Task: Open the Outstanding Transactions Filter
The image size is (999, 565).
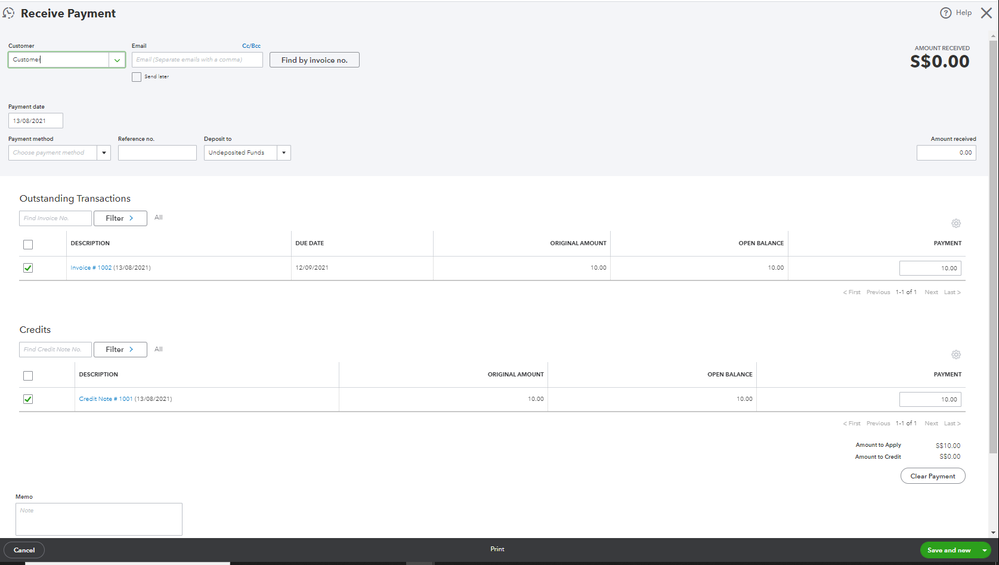Action: (x=120, y=218)
